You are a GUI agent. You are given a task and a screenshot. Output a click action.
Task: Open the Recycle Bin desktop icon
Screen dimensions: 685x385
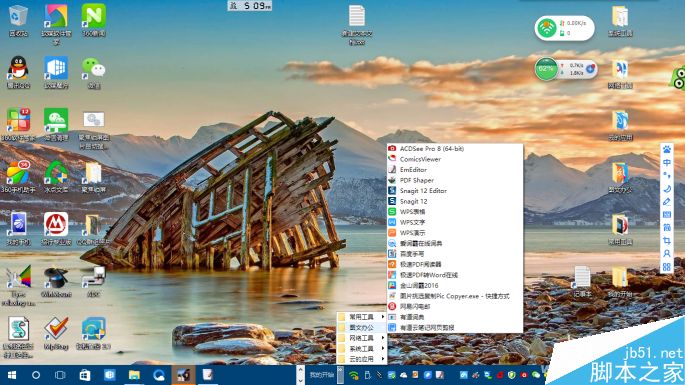[x=18, y=20]
